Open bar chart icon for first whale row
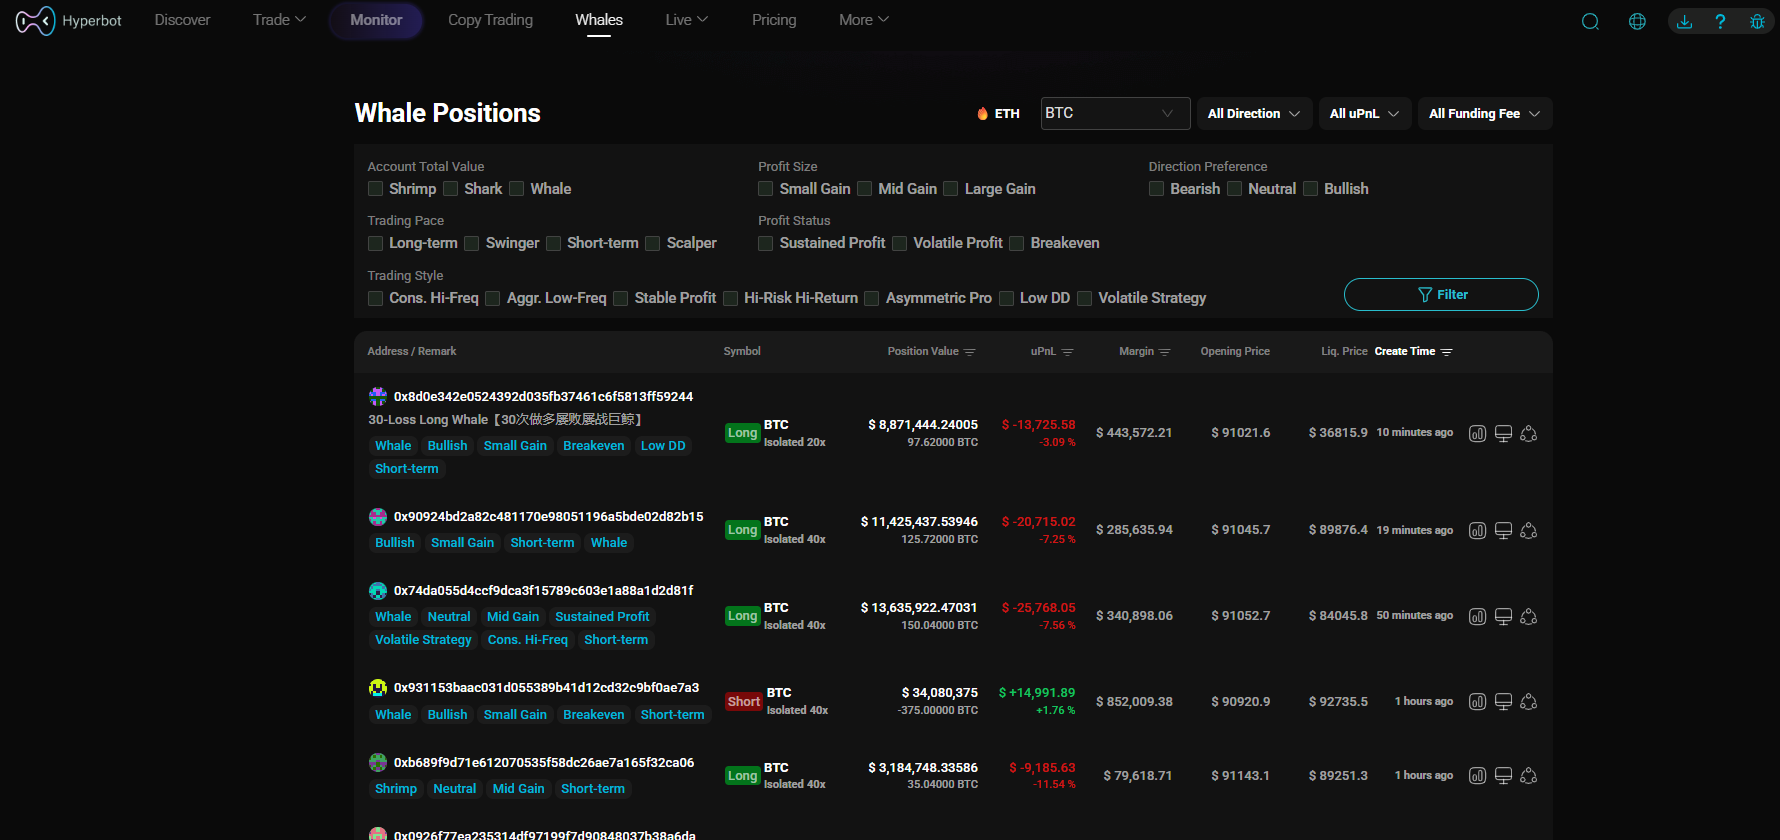This screenshot has width=1780, height=840. (1477, 433)
